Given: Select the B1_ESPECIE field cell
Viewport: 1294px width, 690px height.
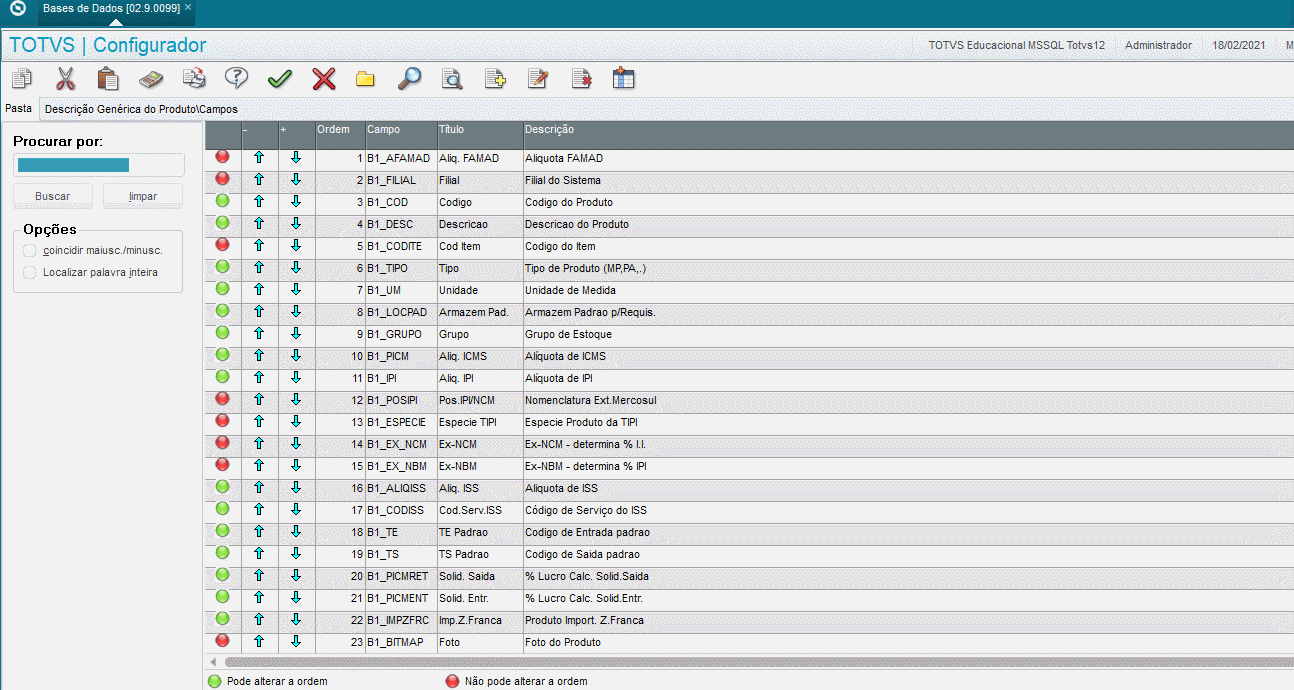Looking at the screenshot, I should 400,422.
